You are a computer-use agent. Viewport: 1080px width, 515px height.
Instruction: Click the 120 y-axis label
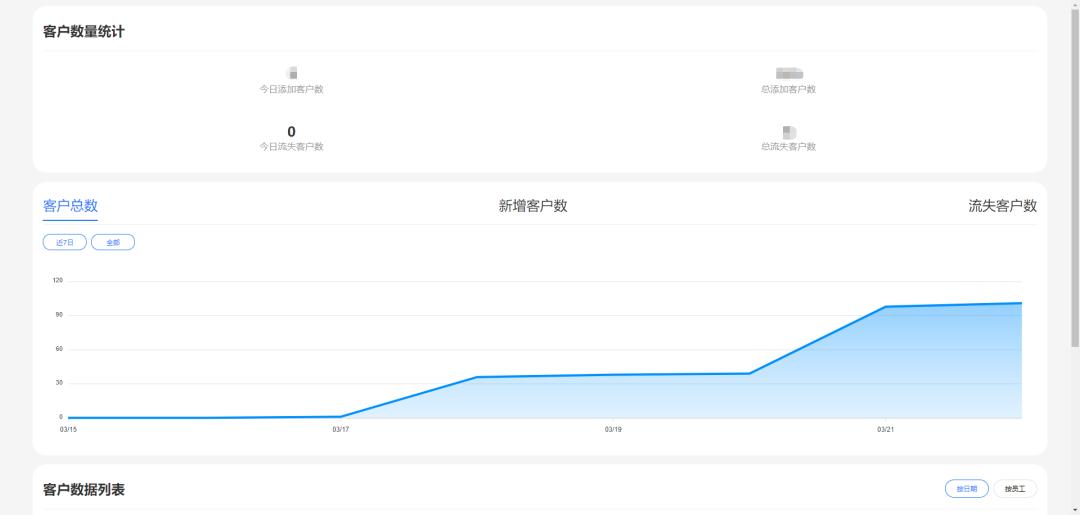(58, 280)
